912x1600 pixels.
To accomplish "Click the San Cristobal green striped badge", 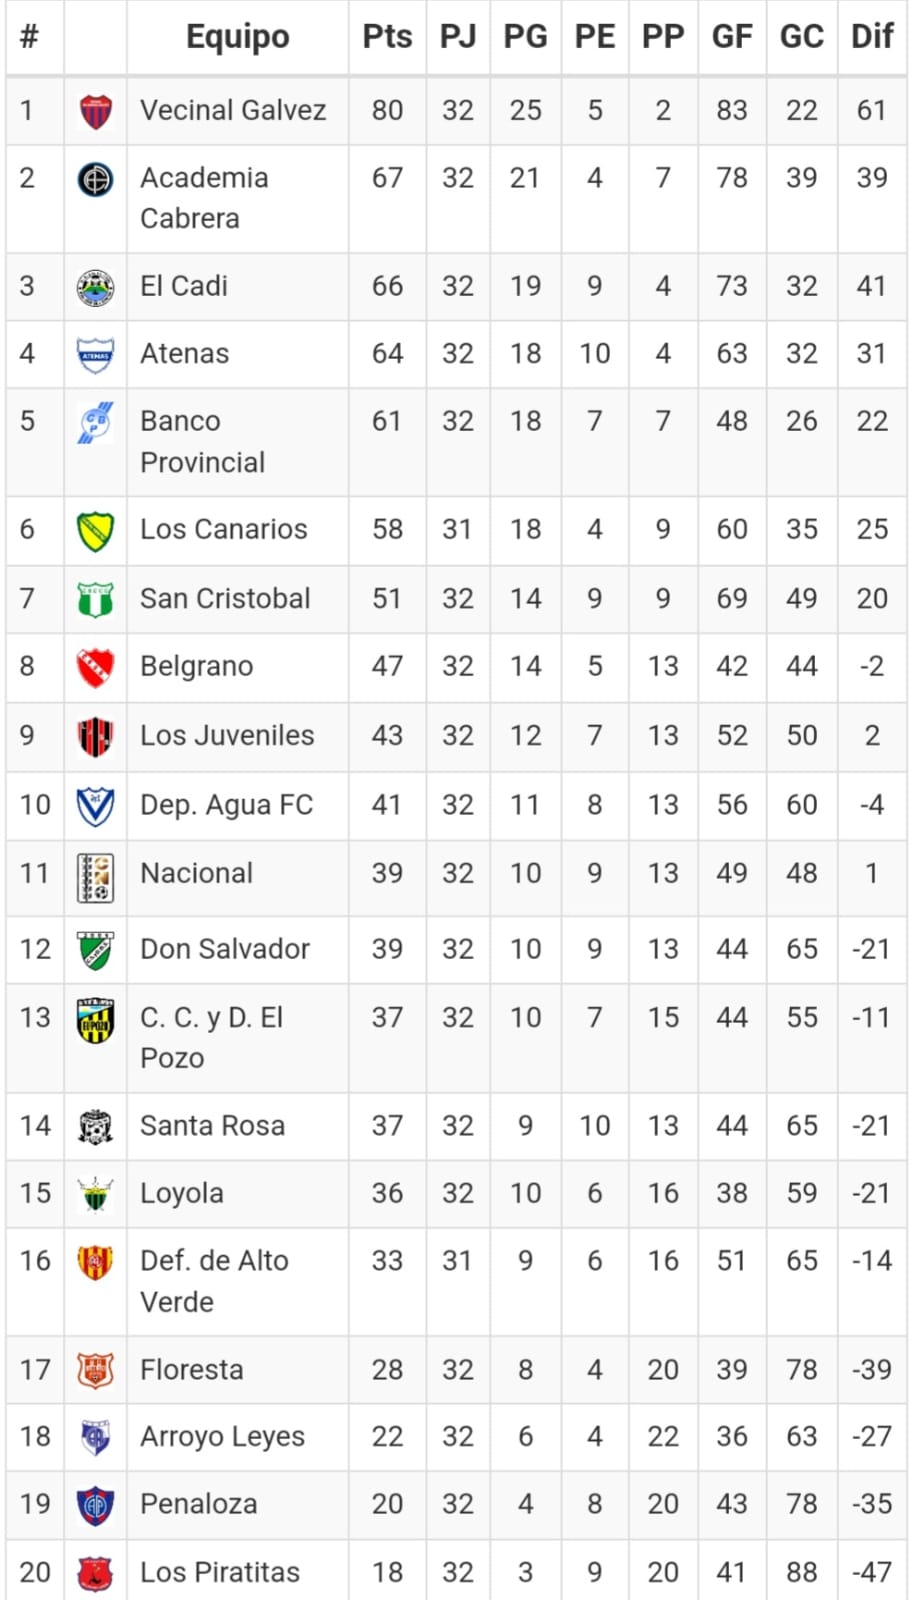I will (x=95, y=599).
